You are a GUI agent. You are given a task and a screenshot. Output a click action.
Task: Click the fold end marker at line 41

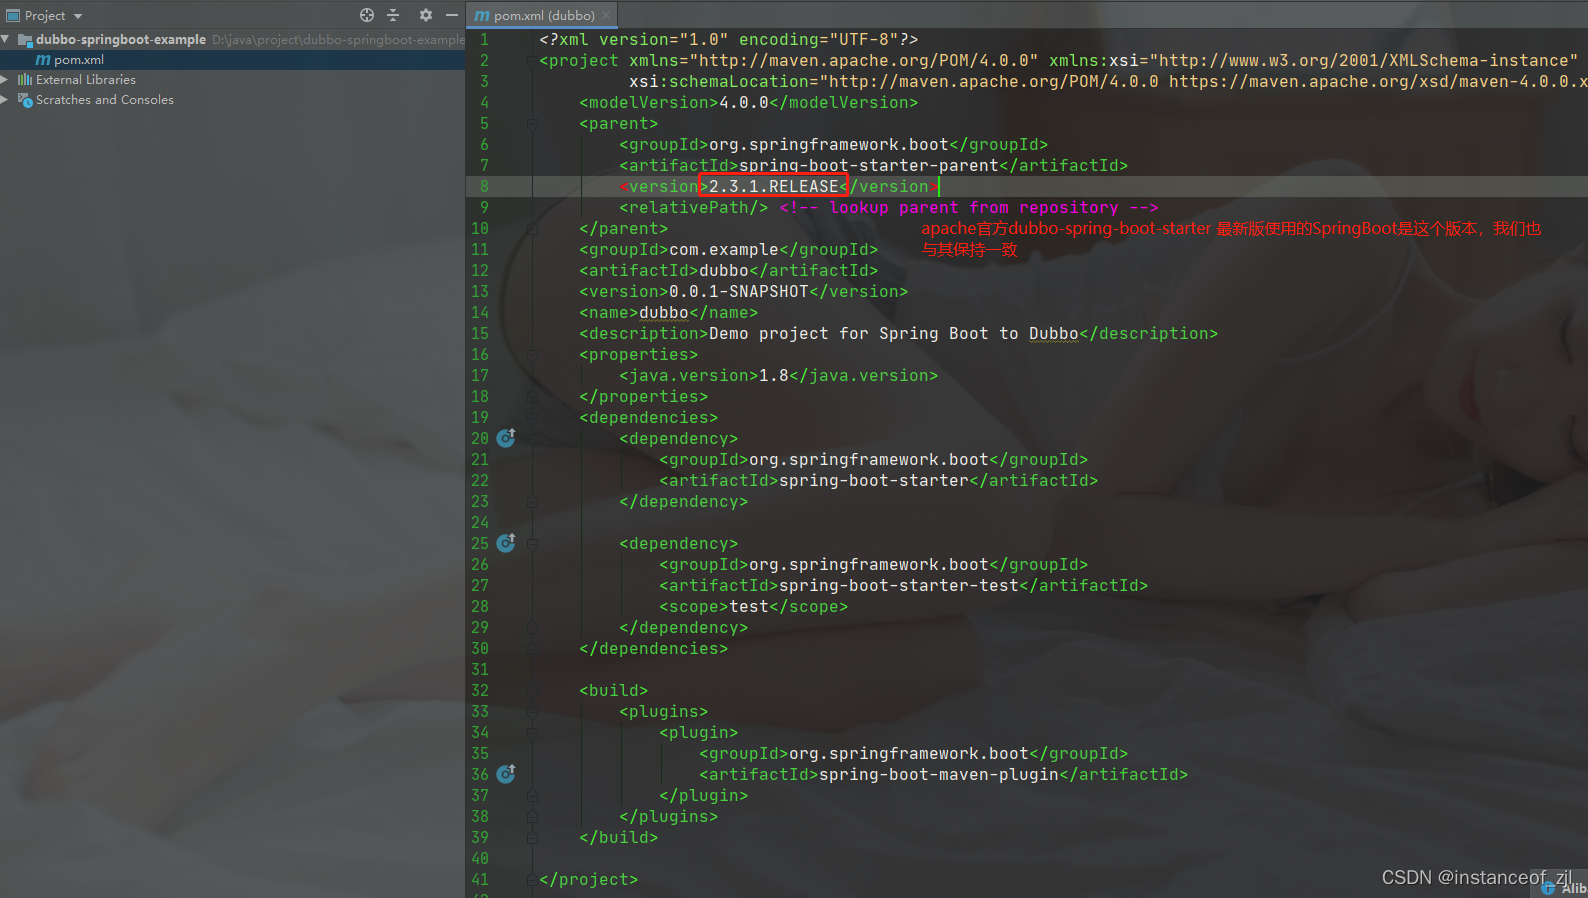coord(532,880)
